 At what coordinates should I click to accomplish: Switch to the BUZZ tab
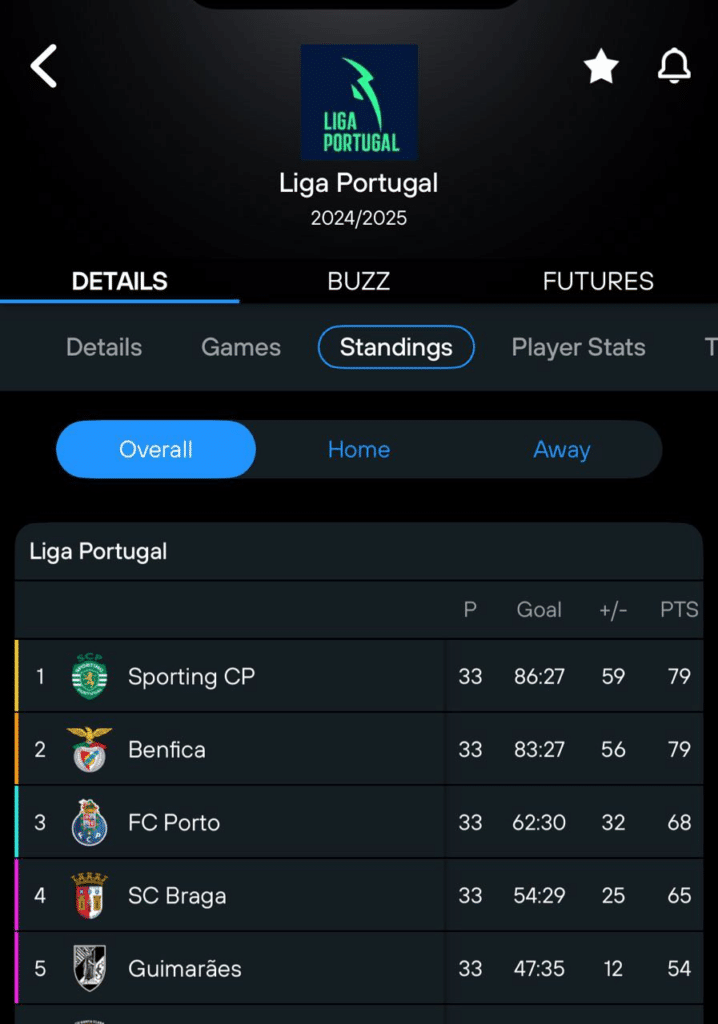pyautogui.click(x=359, y=281)
